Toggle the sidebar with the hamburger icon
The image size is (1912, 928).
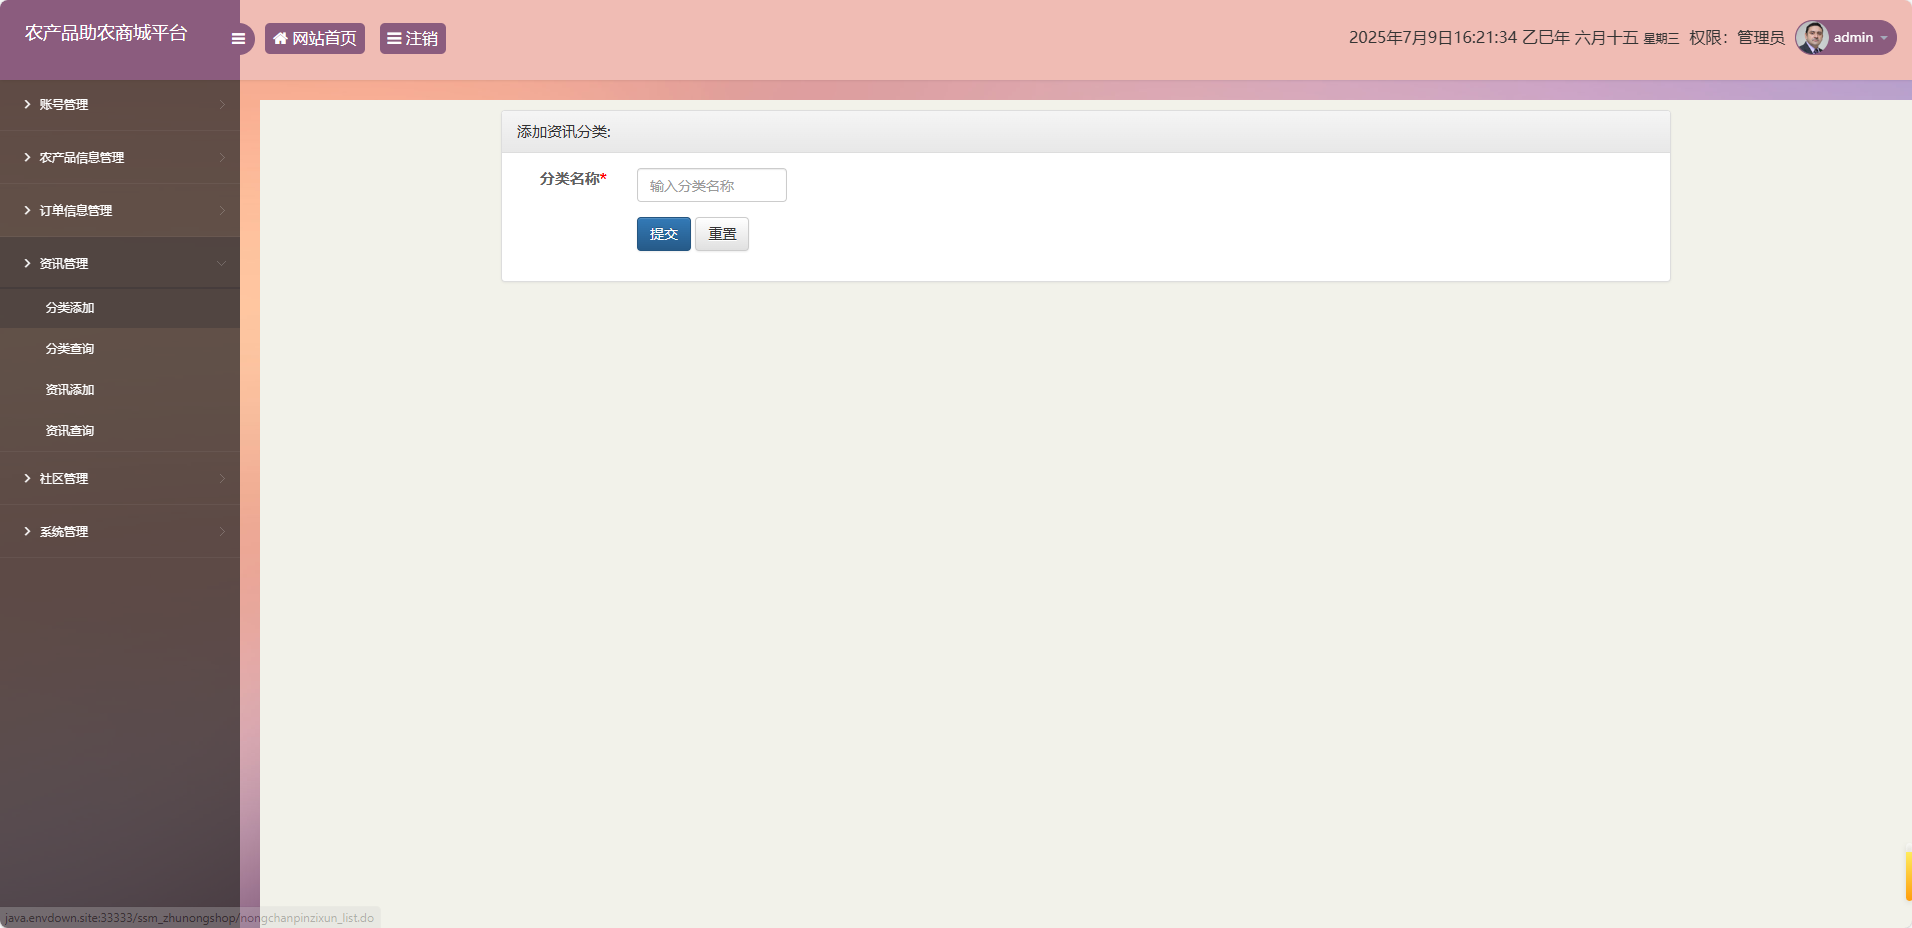(x=238, y=39)
